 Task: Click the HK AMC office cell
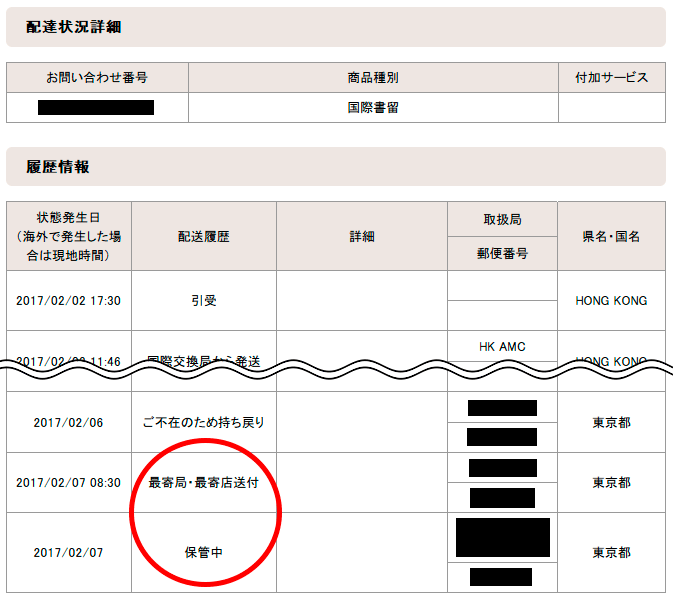[502, 346]
